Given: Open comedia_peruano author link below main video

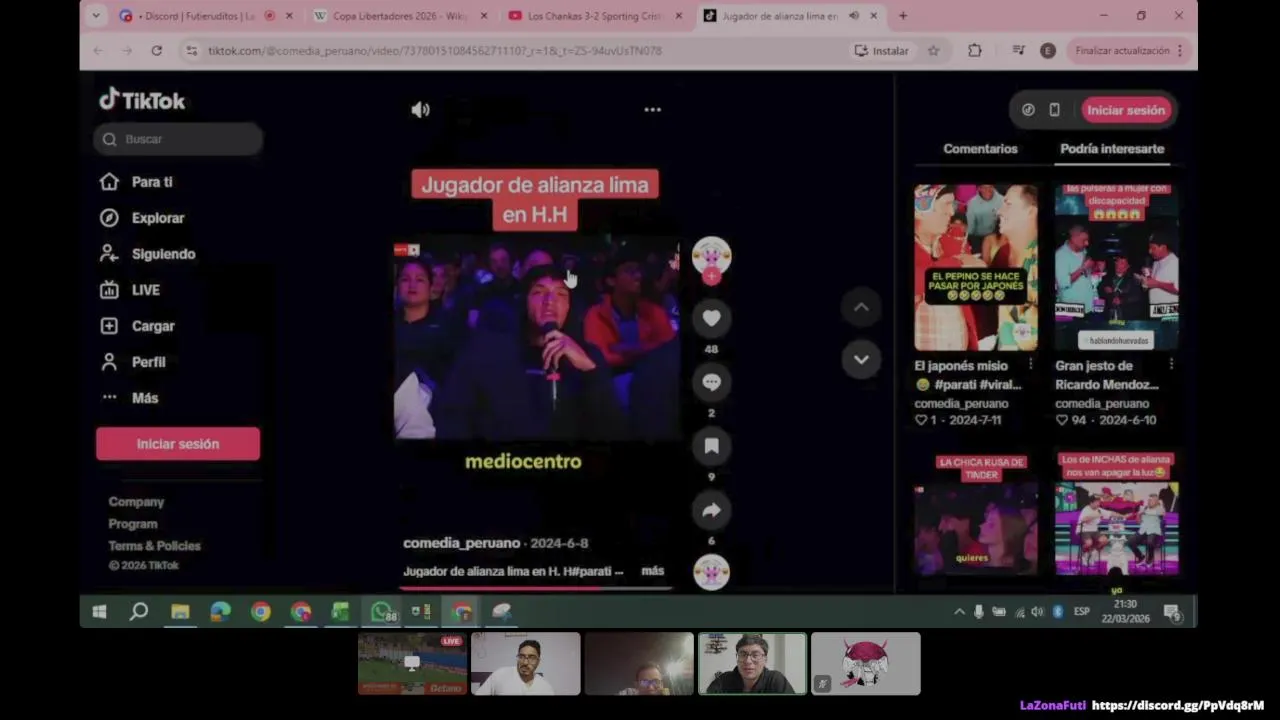Looking at the screenshot, I should (461, 543).
